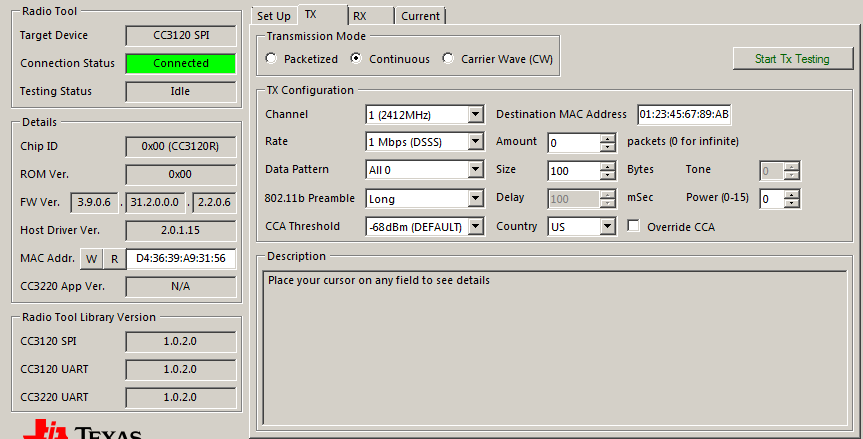Select Carrier Wave (CW) mode

point(498,59)
